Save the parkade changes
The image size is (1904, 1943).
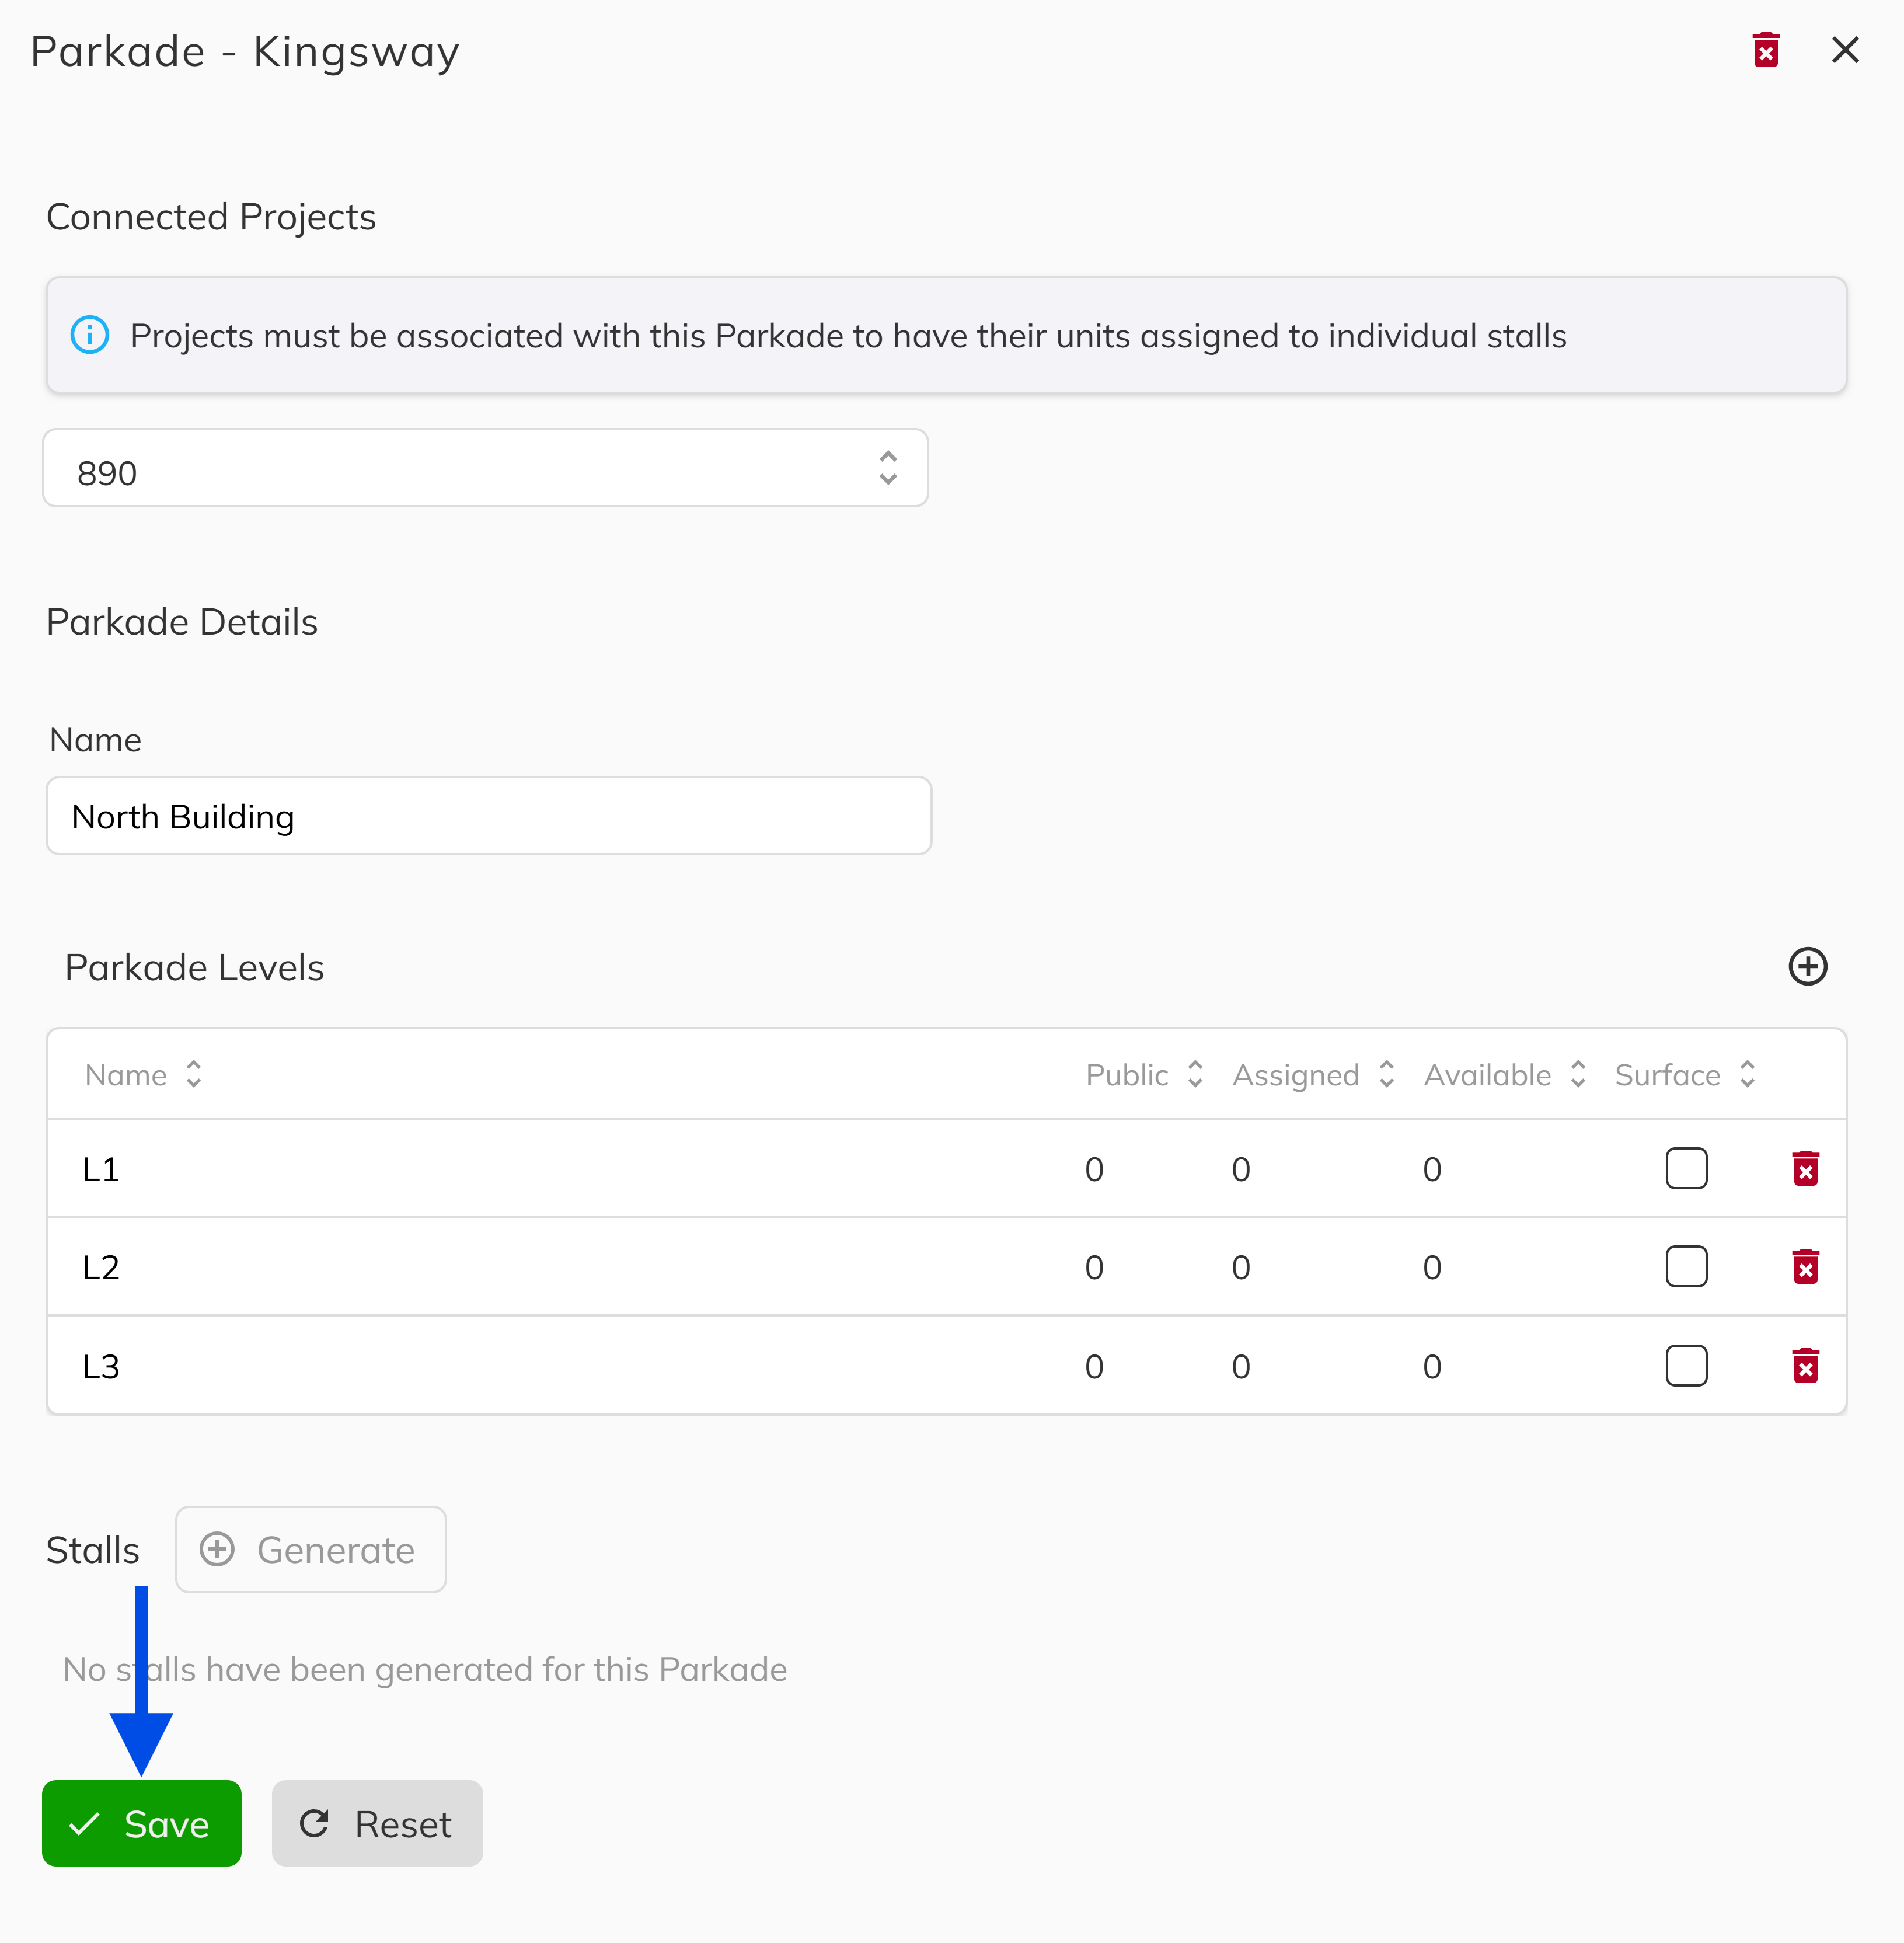point(142,1824)
